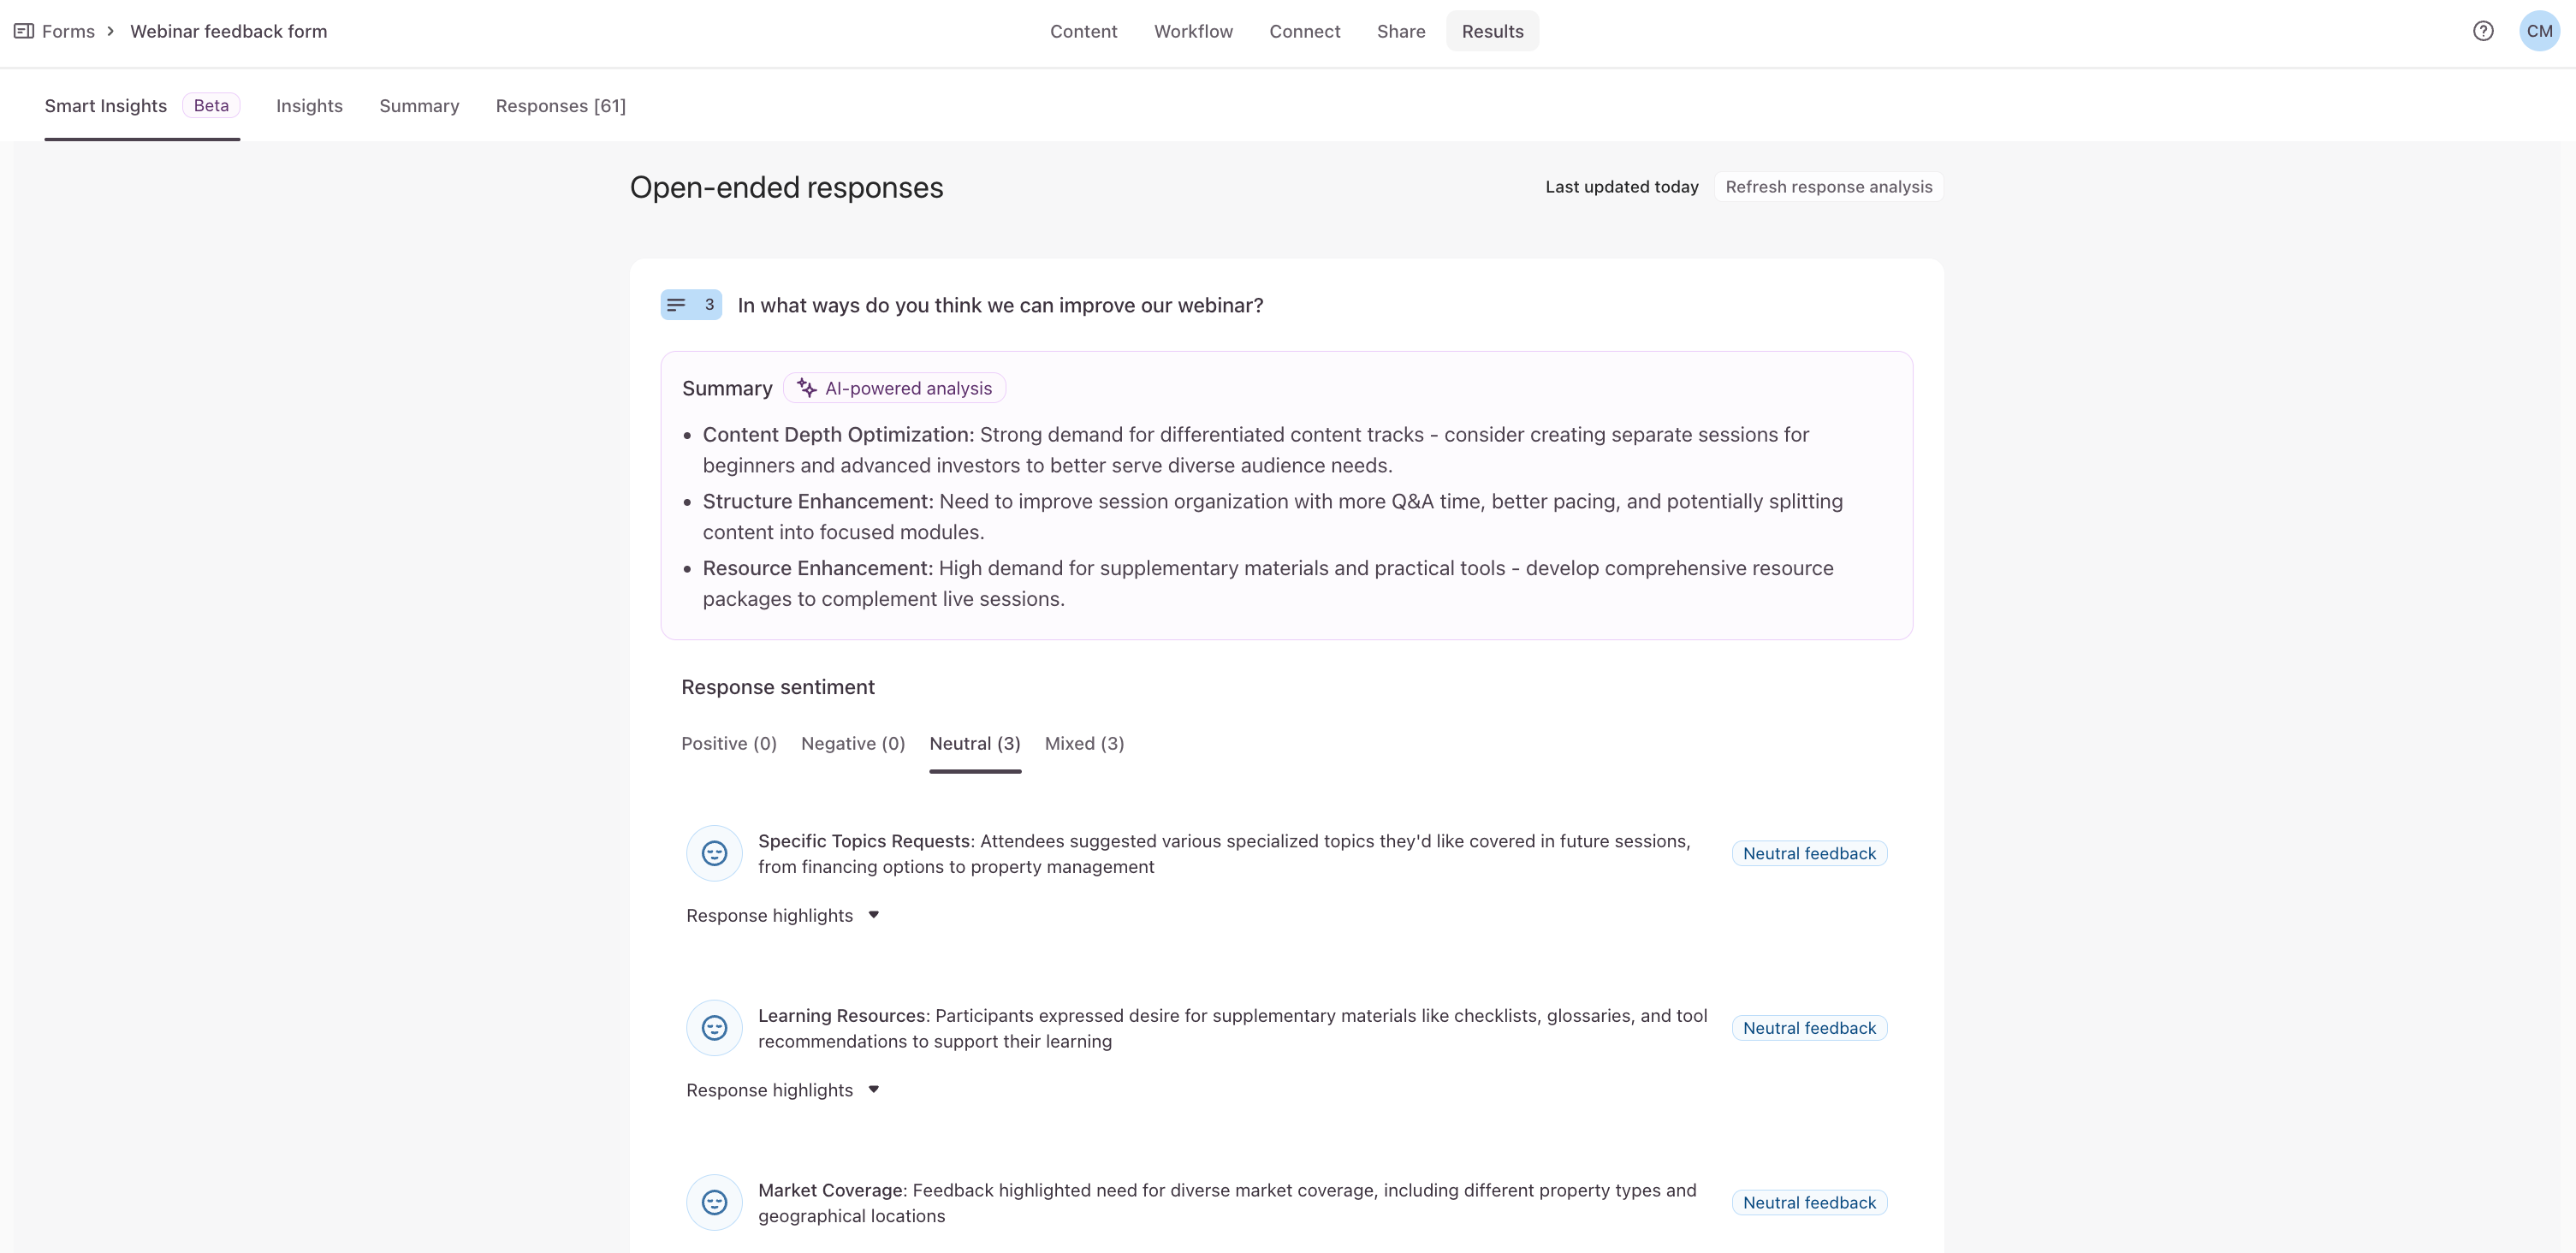Open the Responses [61] tab
Viewport: 2576px width, 1253px height.
[560, 106]
